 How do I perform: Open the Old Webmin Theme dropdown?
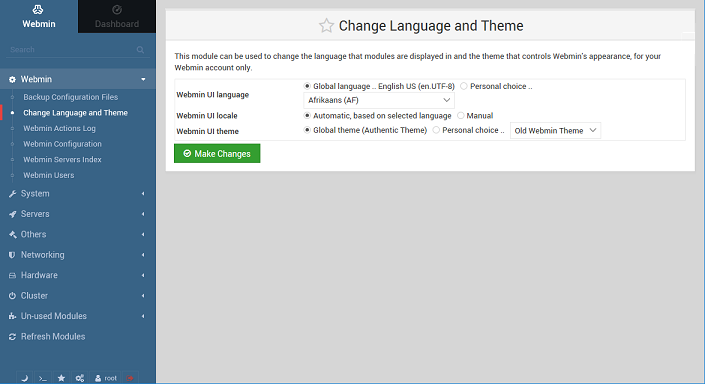coord(555,130)
